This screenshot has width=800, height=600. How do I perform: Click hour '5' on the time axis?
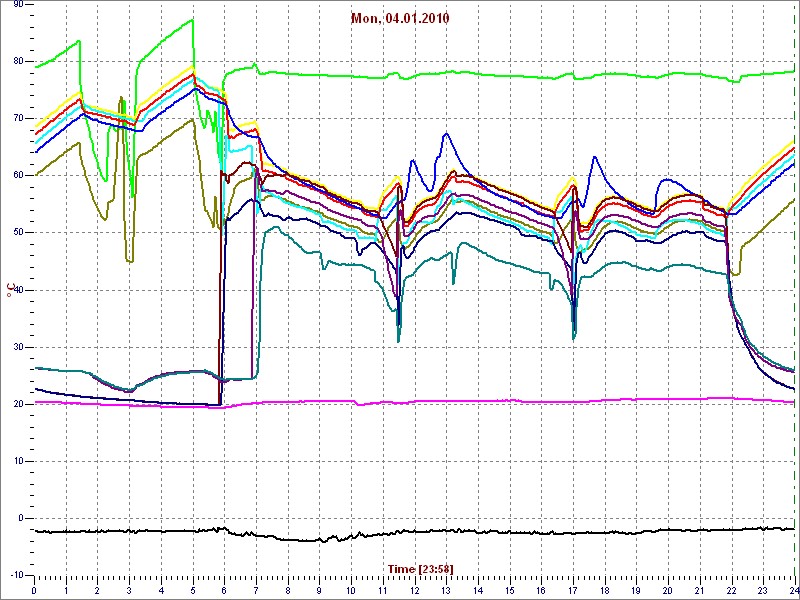192,589
